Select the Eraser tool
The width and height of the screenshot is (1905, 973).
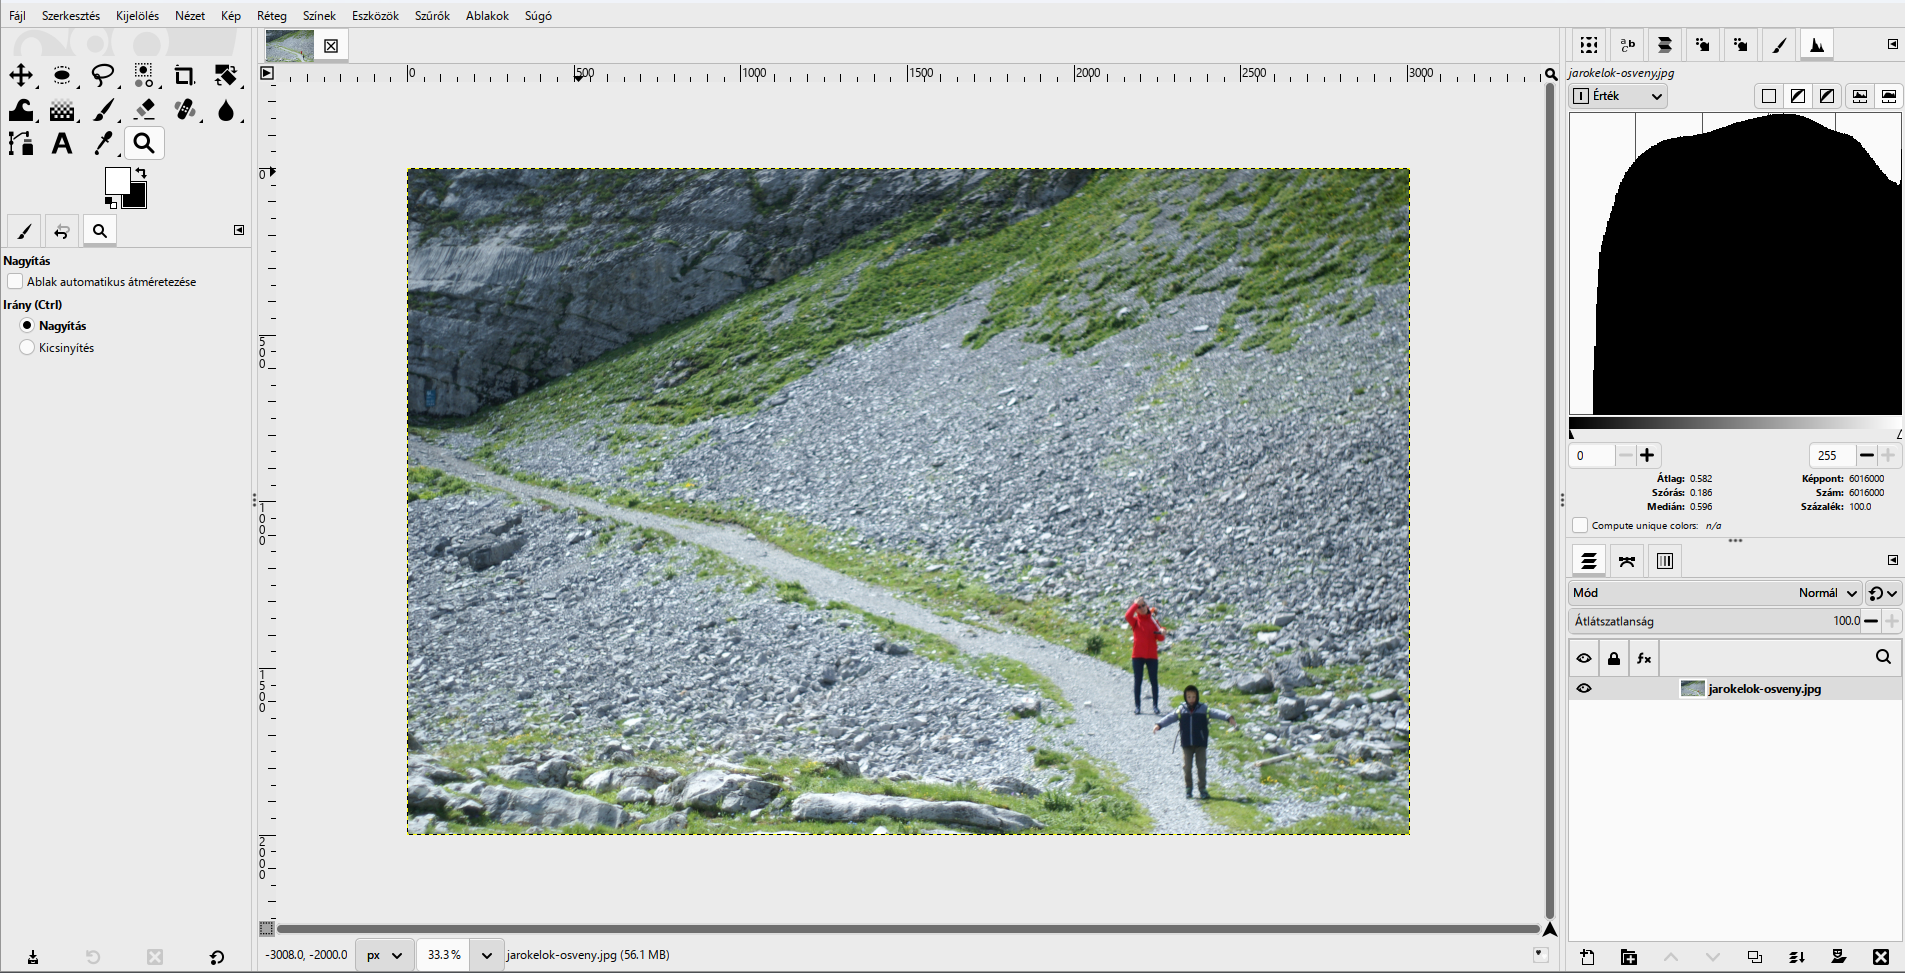pos(144,110)
